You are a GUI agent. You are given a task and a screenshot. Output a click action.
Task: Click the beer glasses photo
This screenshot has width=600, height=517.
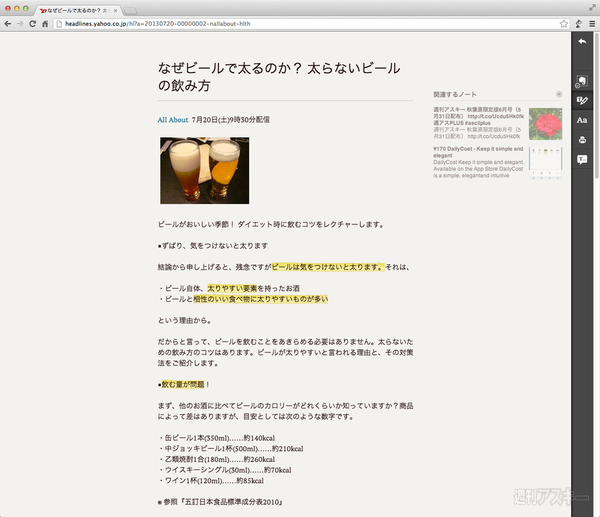(x=204, y=170)
